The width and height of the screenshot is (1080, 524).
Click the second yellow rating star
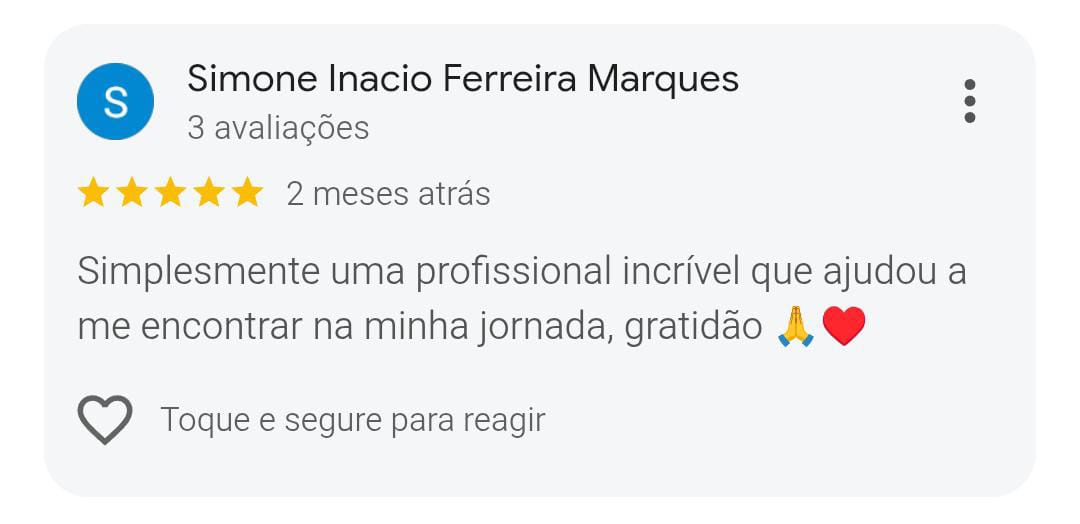click(132, 193)
